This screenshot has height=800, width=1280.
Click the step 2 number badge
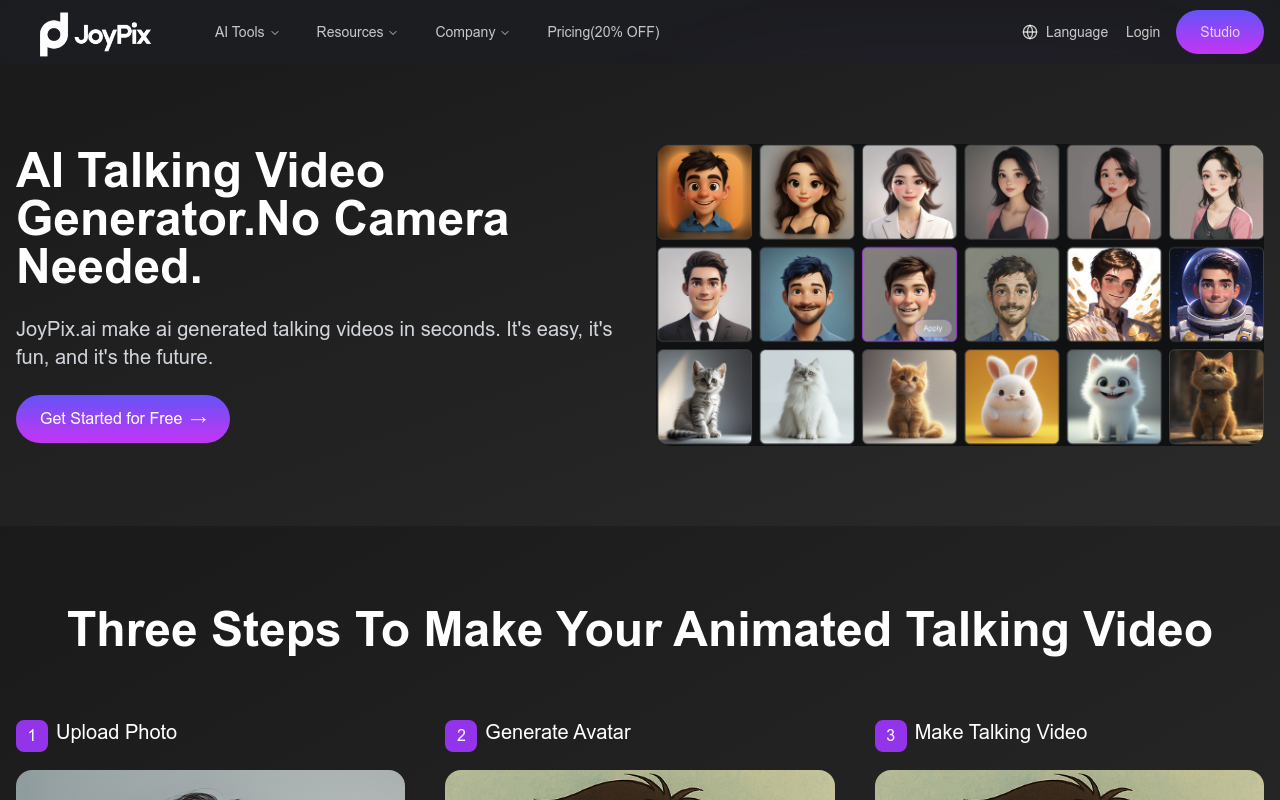[x=461, y=736]
